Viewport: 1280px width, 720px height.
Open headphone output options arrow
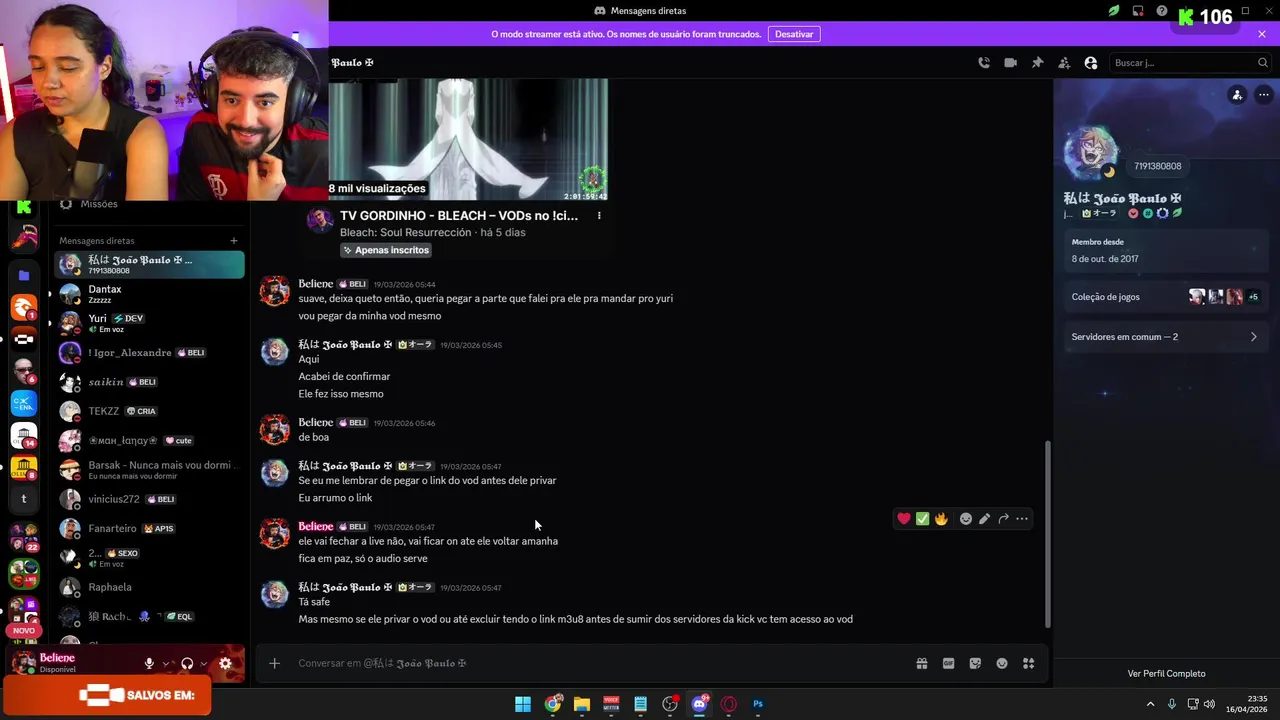[204, 663]
